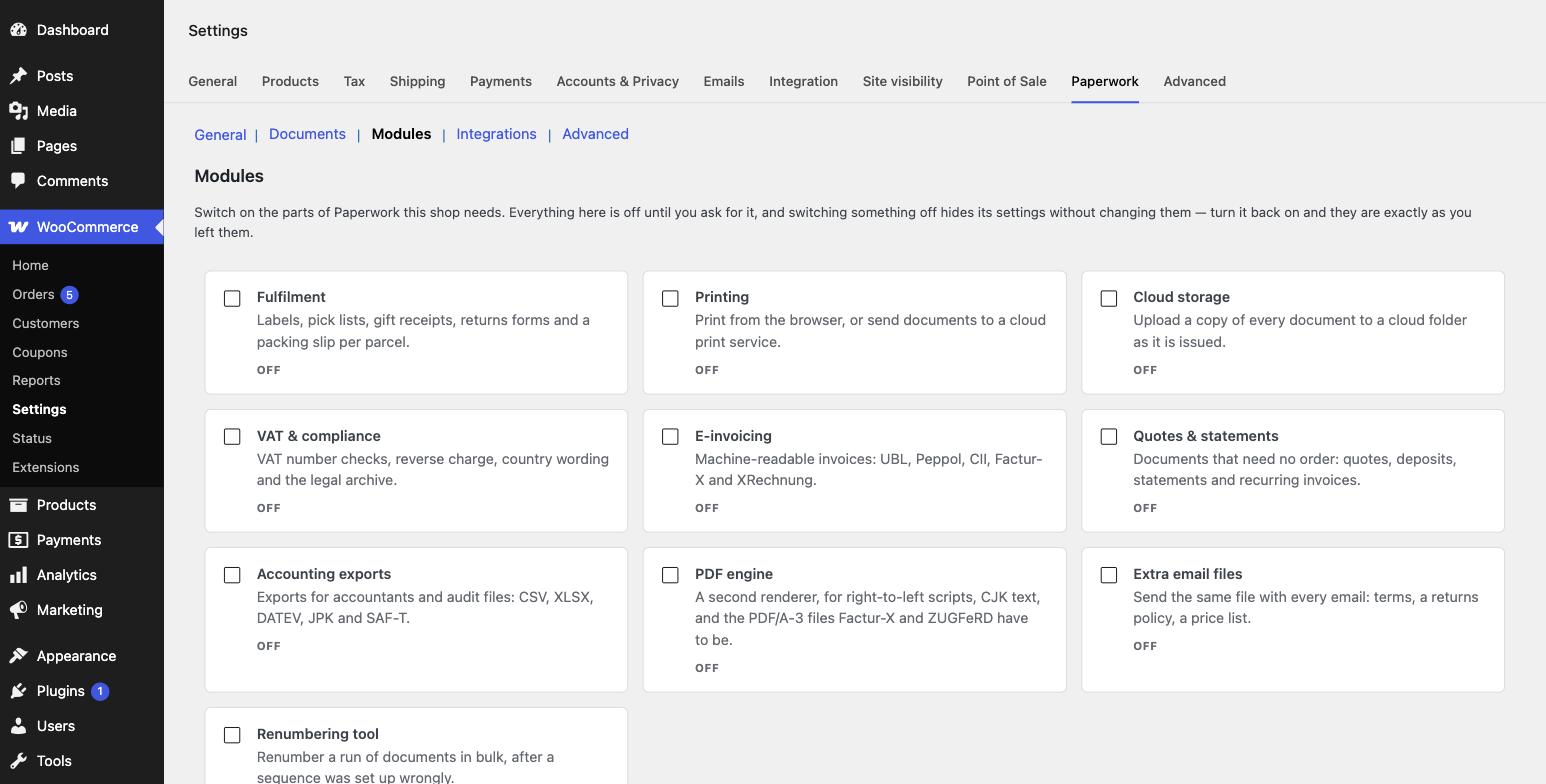This screenshot has width=1546, height=784.
Task: Click the Orders count badge 5
Action: [x=69, y=295]
